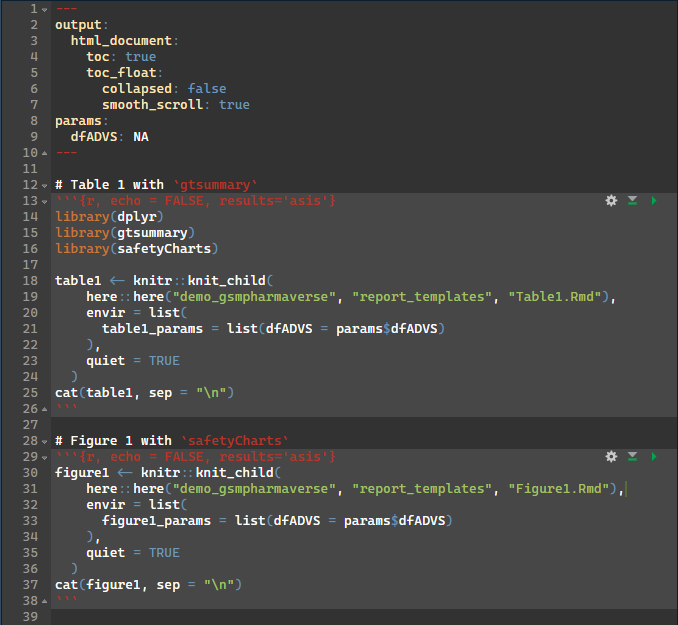Click the fold marker at line 38
This screenshot has width=678, height=625.
[x=44, y=601]
